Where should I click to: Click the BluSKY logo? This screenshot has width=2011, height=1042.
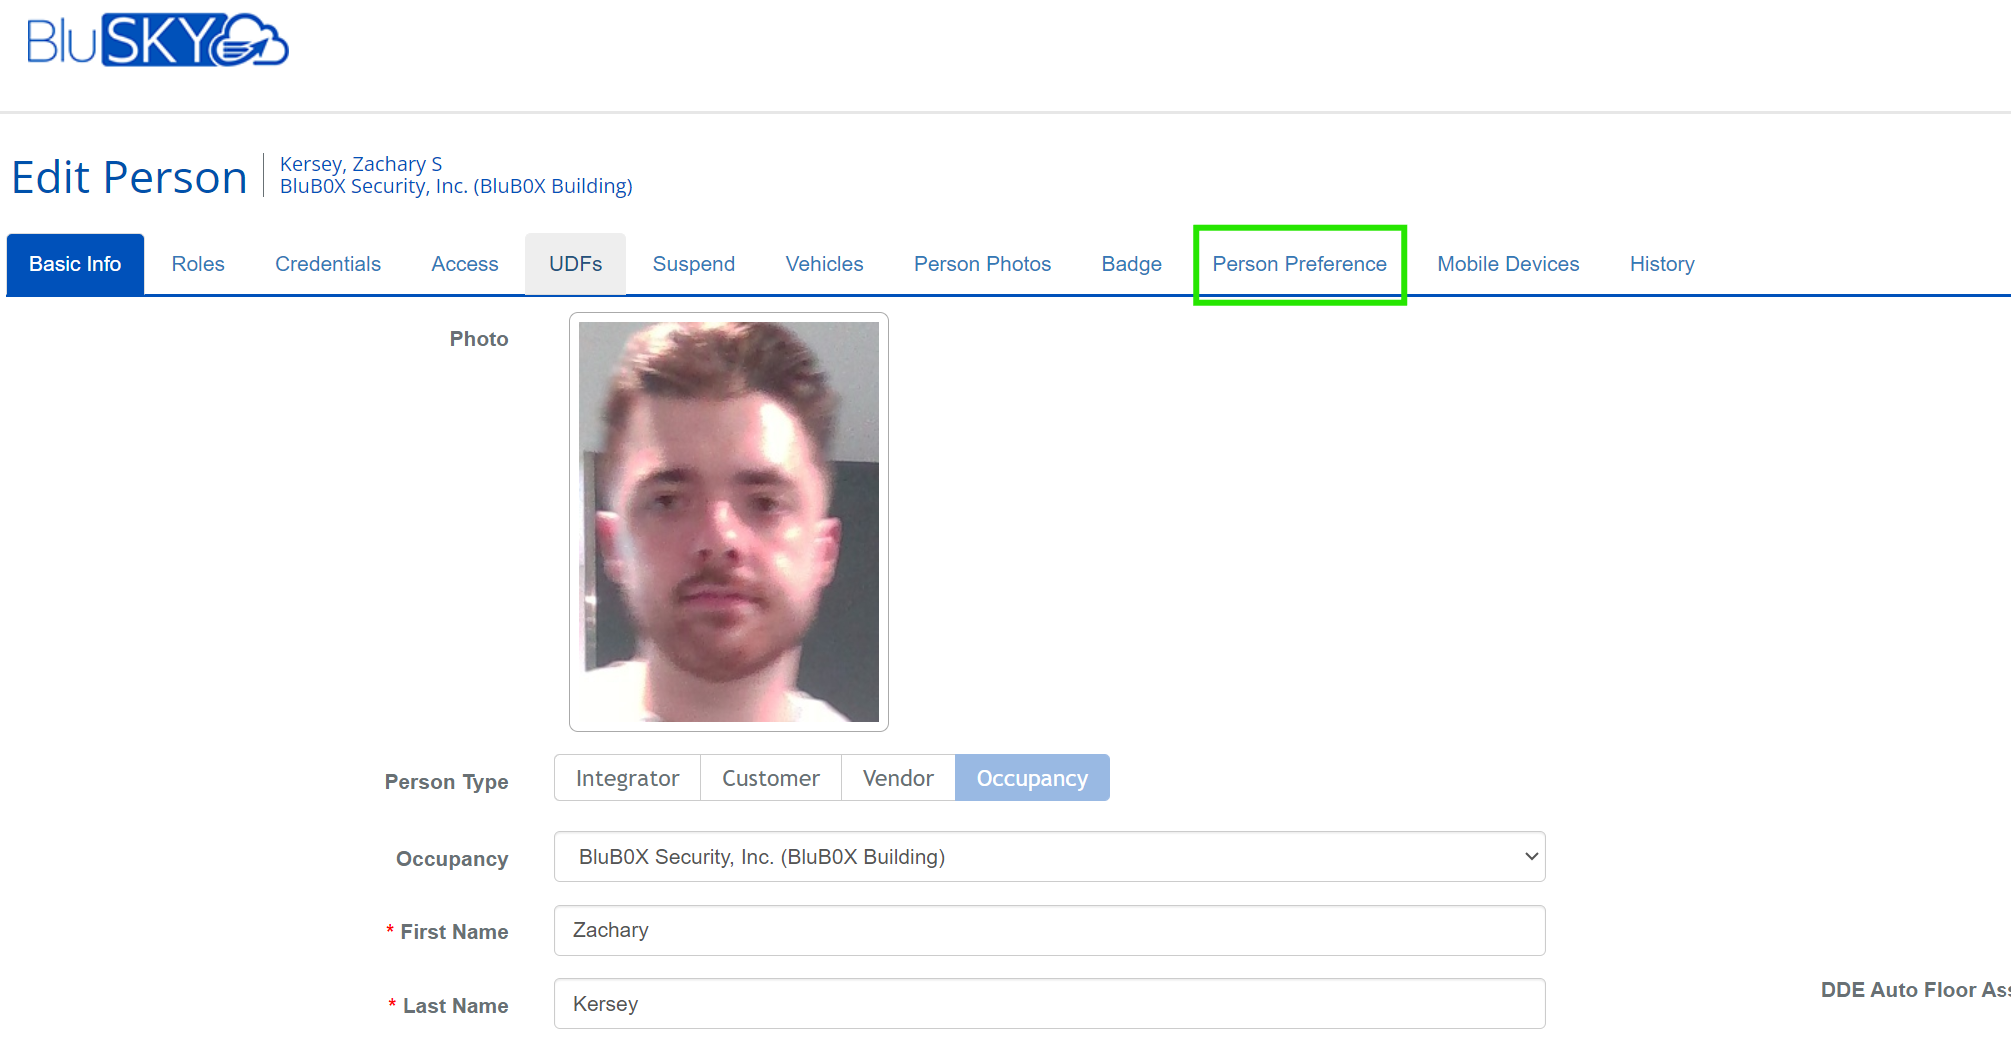[x=157, y=41]
